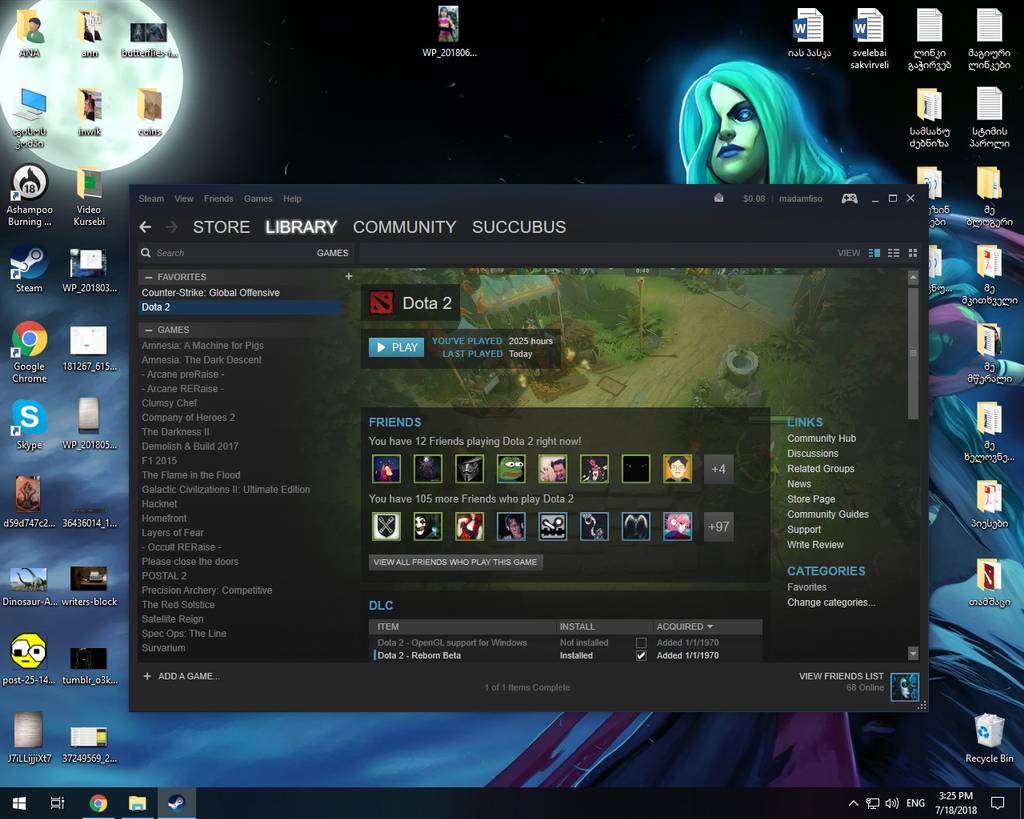
Task: Open View Friends List
Action: tap(840, 676)
